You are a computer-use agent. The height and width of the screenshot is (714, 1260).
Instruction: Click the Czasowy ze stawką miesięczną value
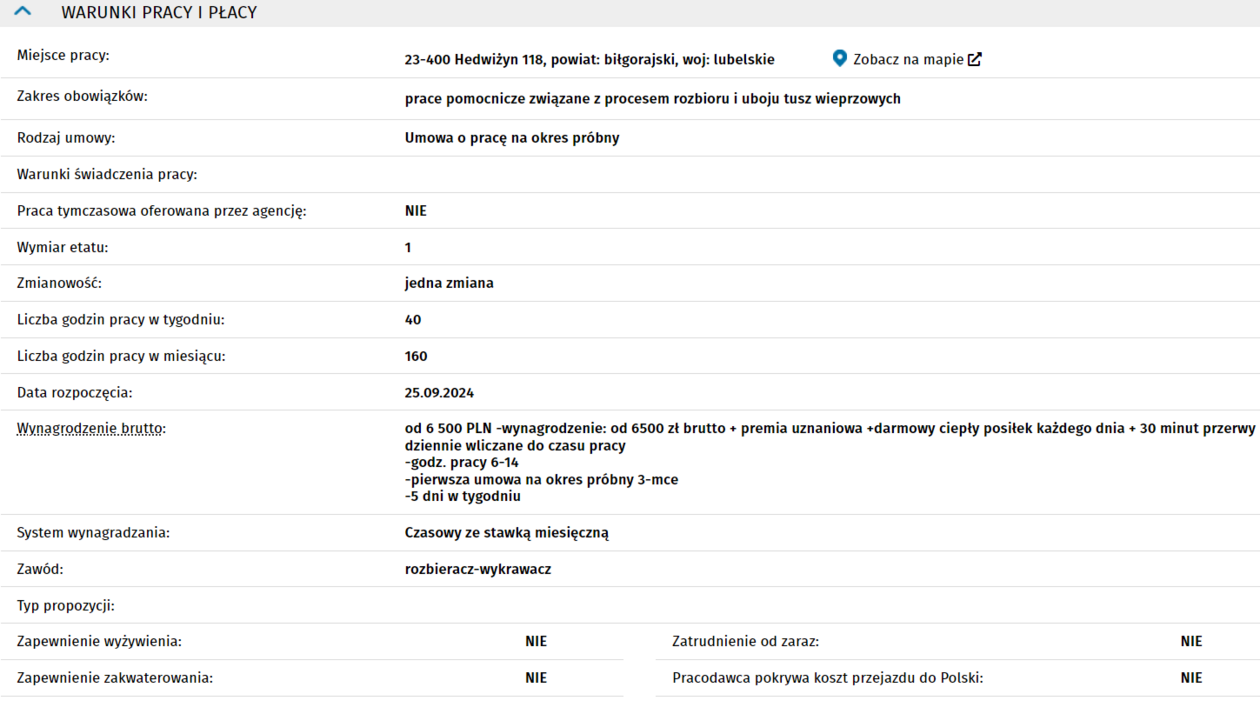(x=506, y=533)
